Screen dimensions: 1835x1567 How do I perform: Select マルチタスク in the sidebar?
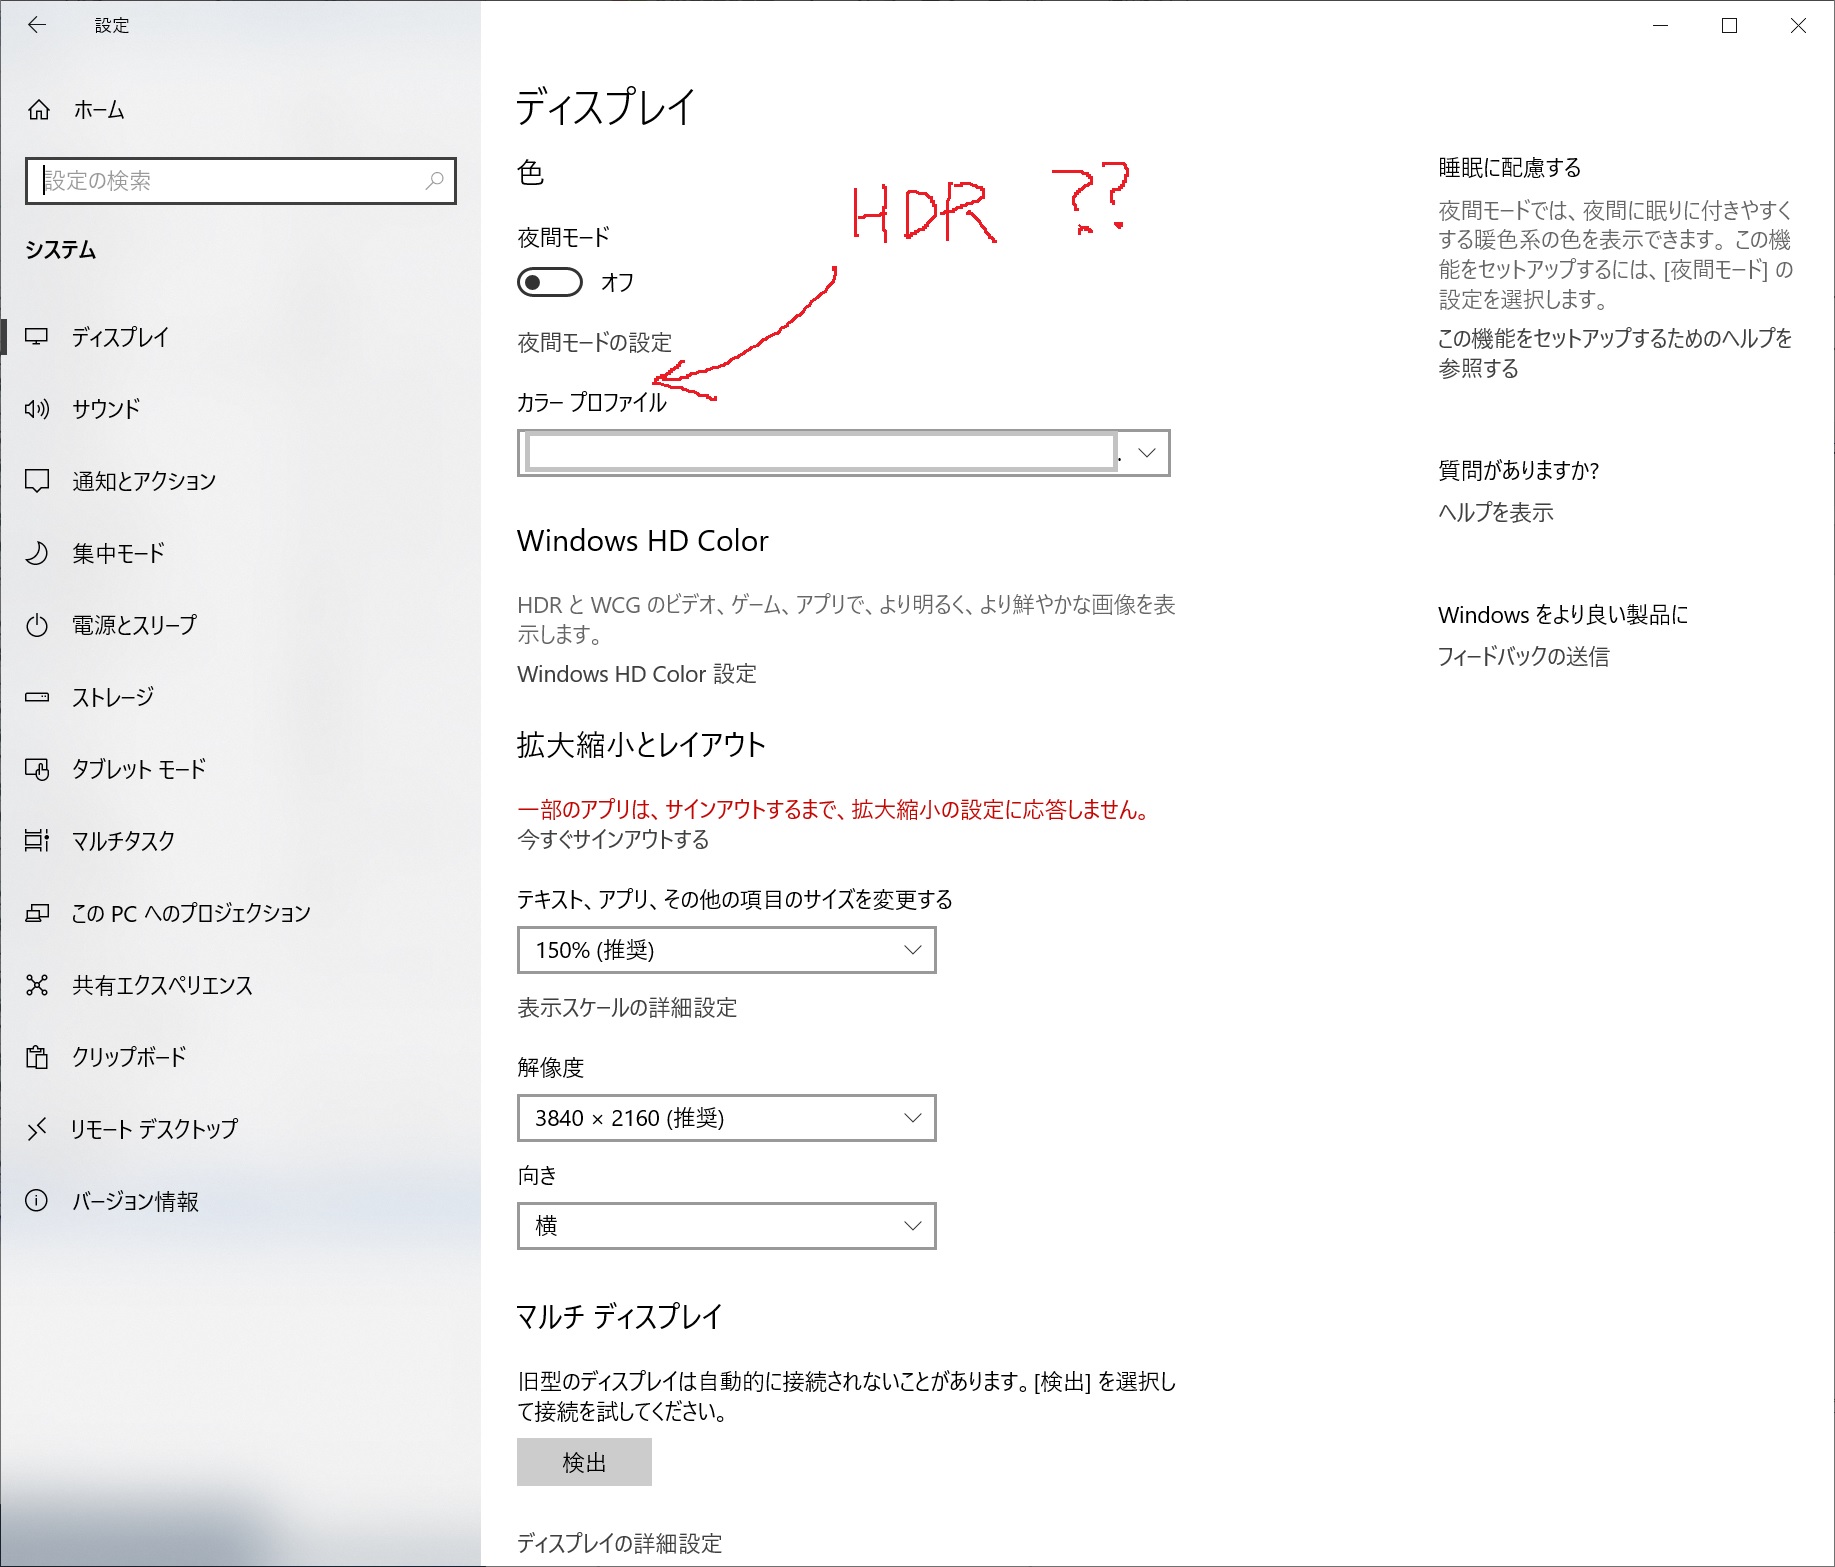[240, 841]
